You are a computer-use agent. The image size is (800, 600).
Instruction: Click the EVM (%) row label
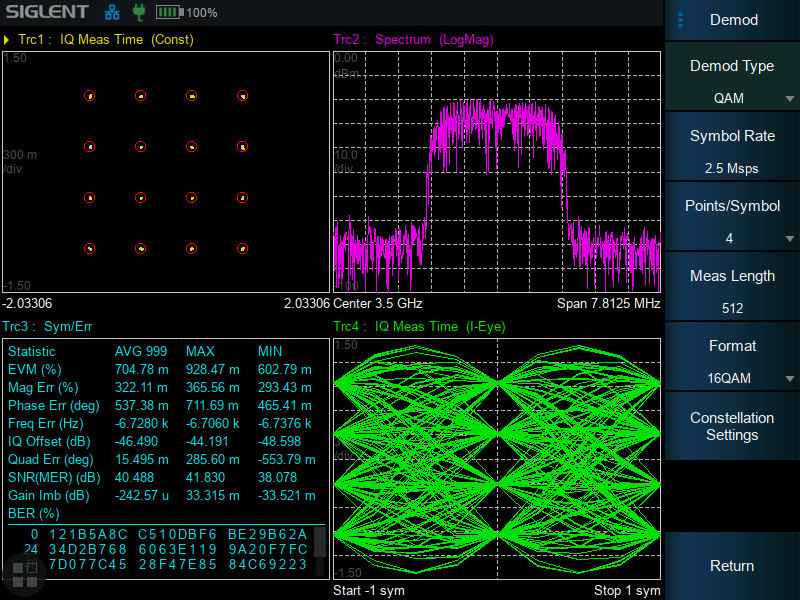[x=34, y=369]
